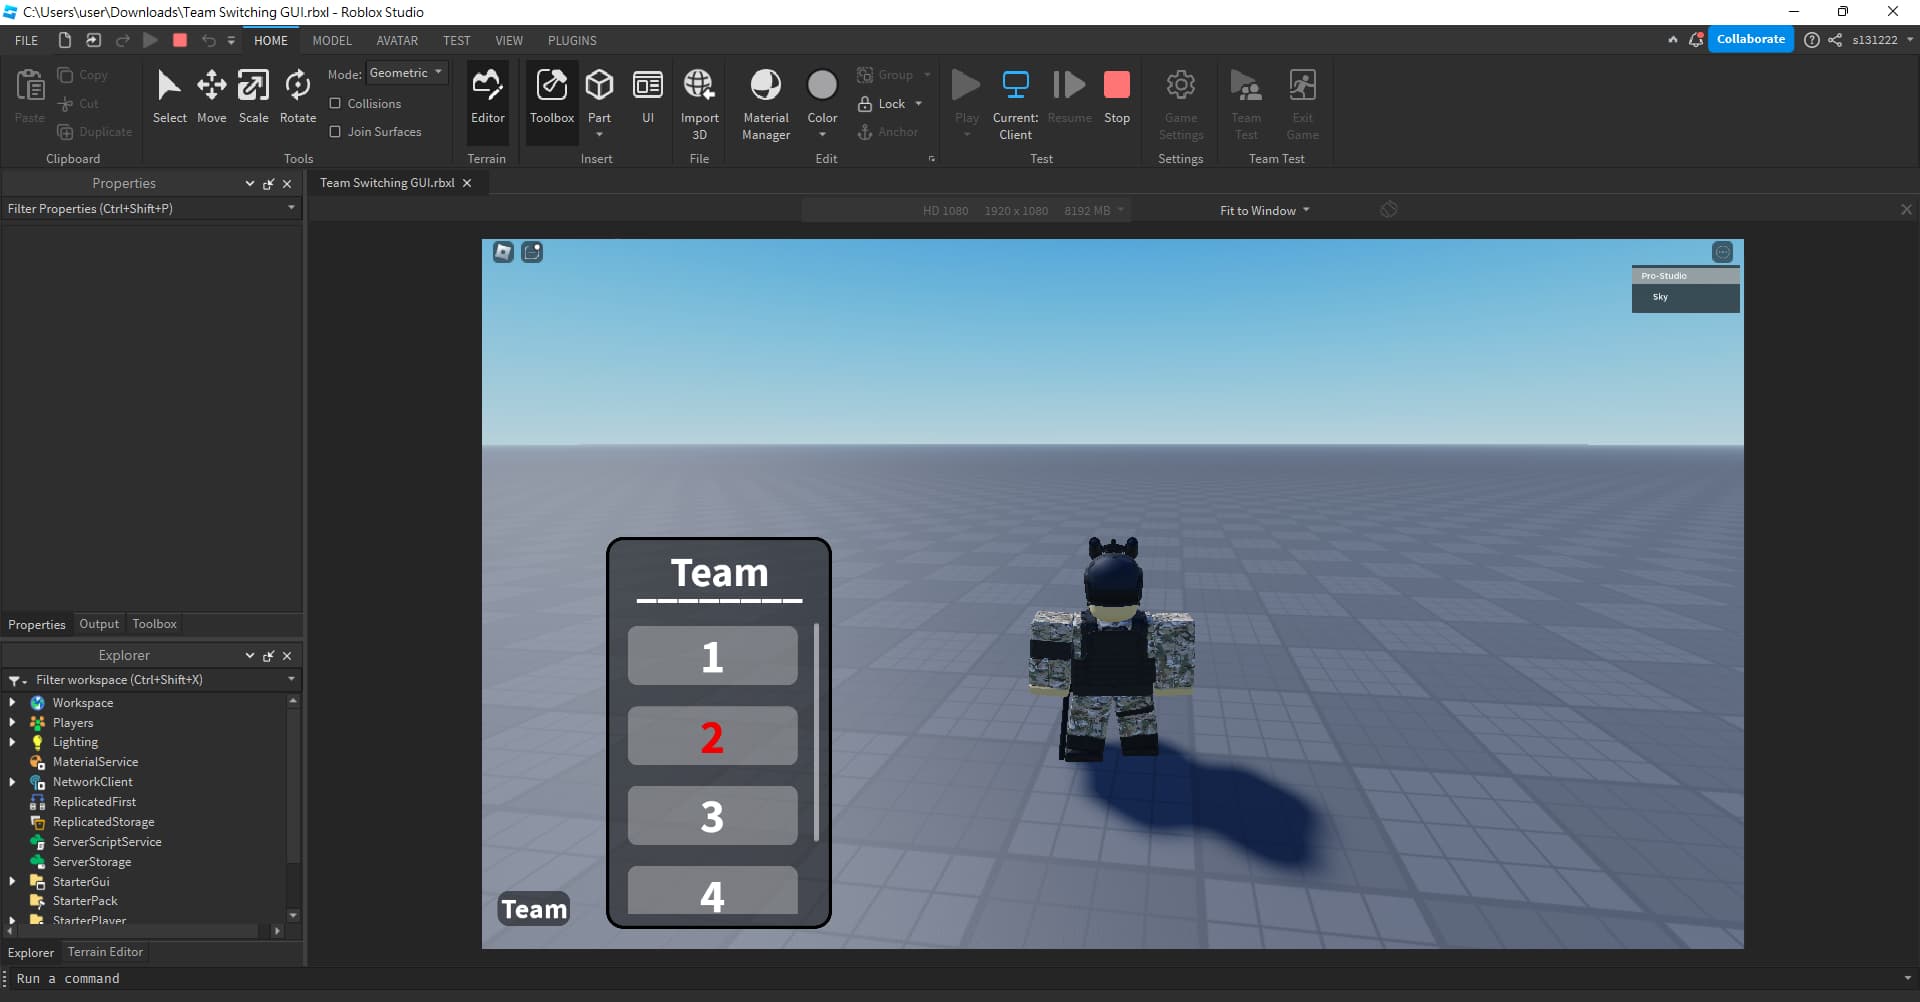Enable the Collisions option
The image size is (1920, 1002).
pyautogui.click(x=336, y=103)
